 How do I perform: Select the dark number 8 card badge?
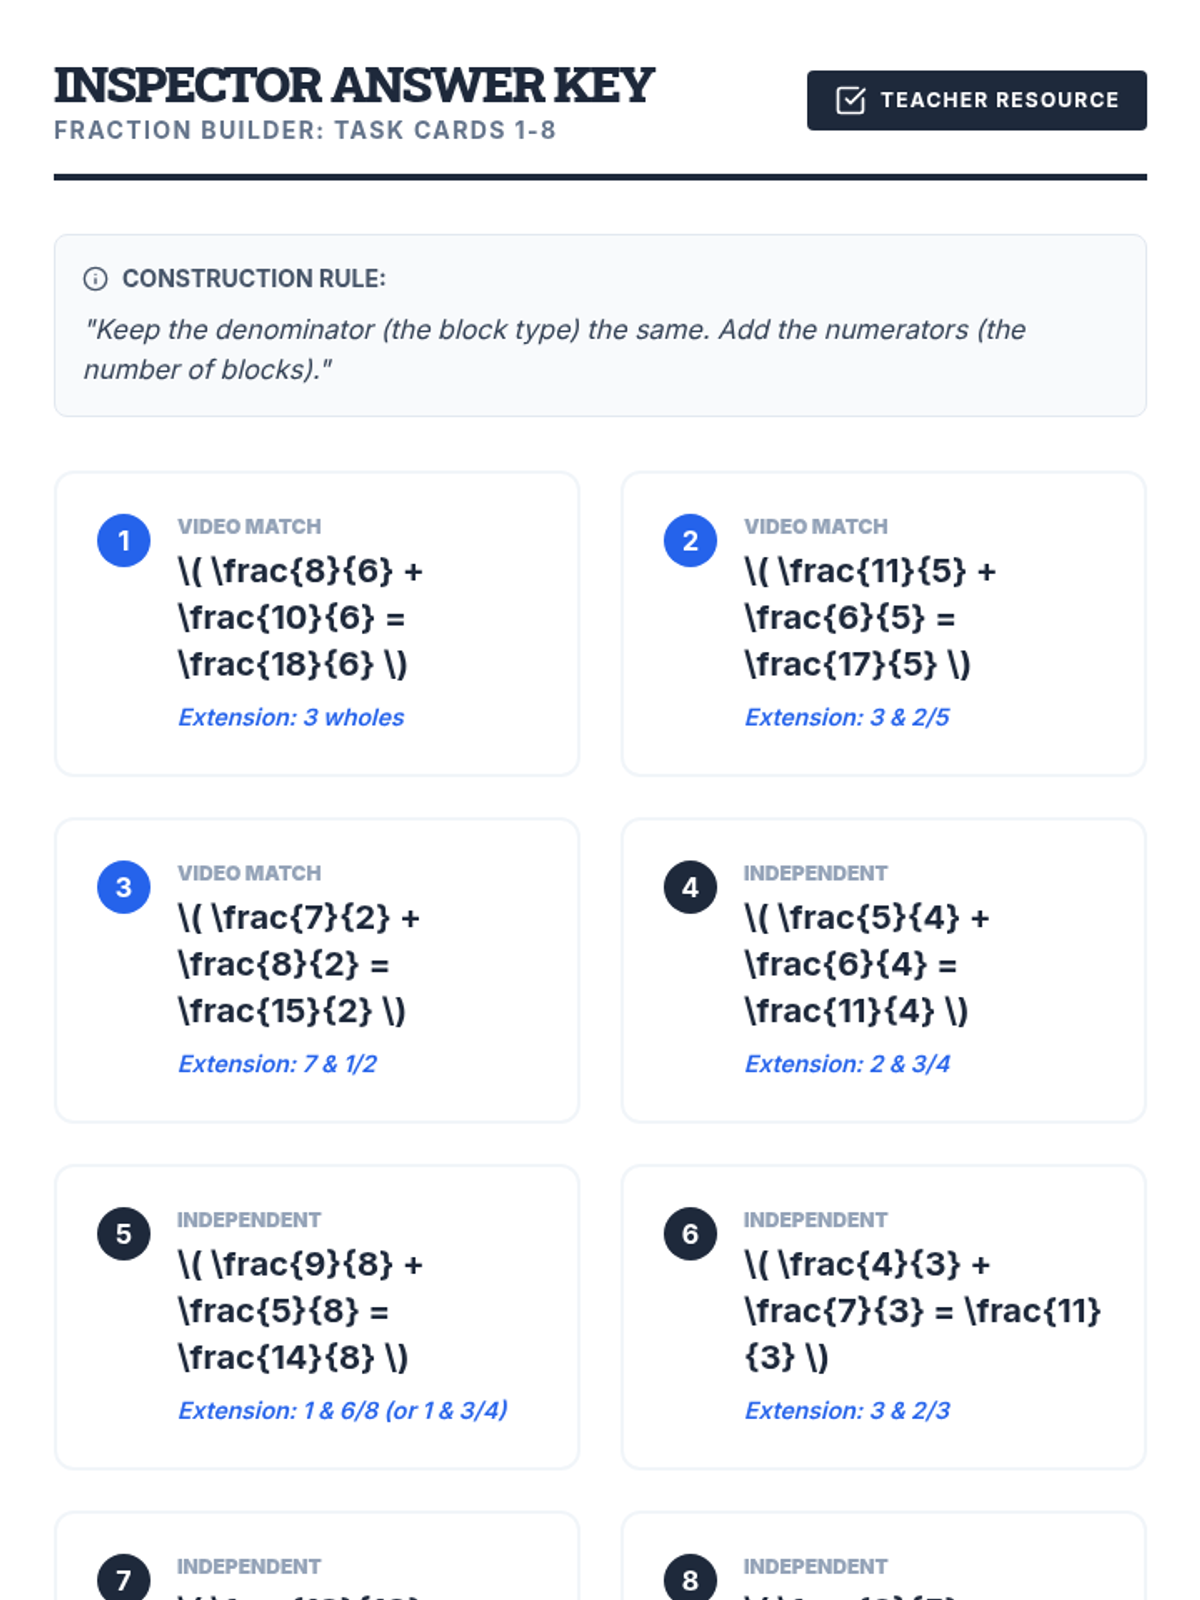click(x=690, y=1577)
